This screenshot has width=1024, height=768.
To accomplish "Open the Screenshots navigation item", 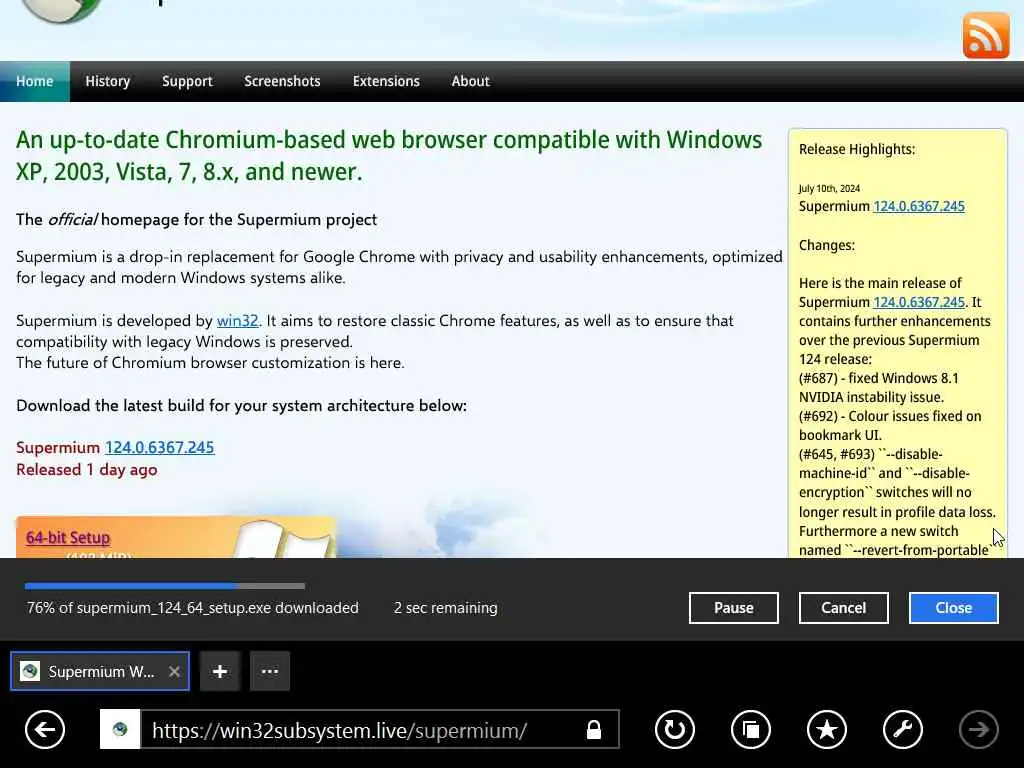I will click(x=282, y=82).
